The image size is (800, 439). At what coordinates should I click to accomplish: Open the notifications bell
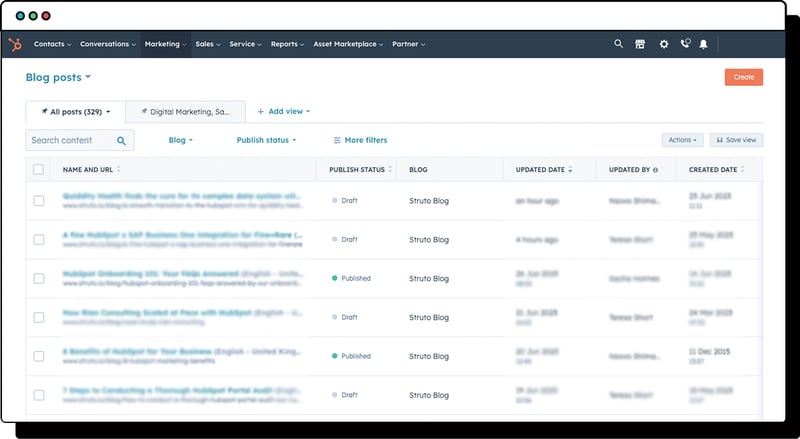point(704,44)
